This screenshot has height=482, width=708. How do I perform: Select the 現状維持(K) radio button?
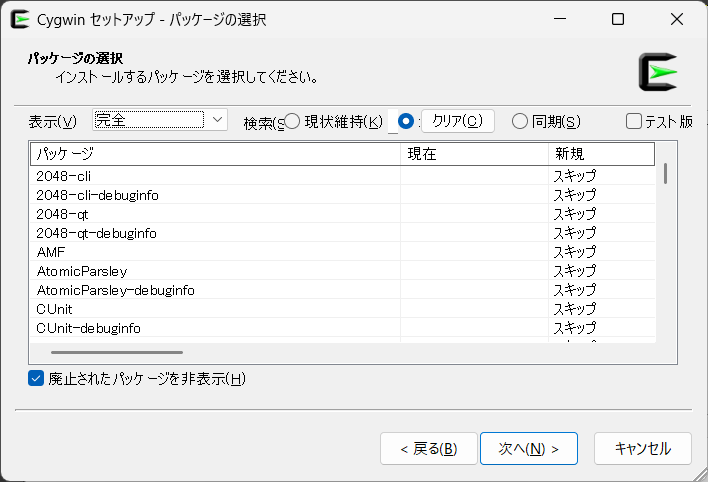[292, 121]
